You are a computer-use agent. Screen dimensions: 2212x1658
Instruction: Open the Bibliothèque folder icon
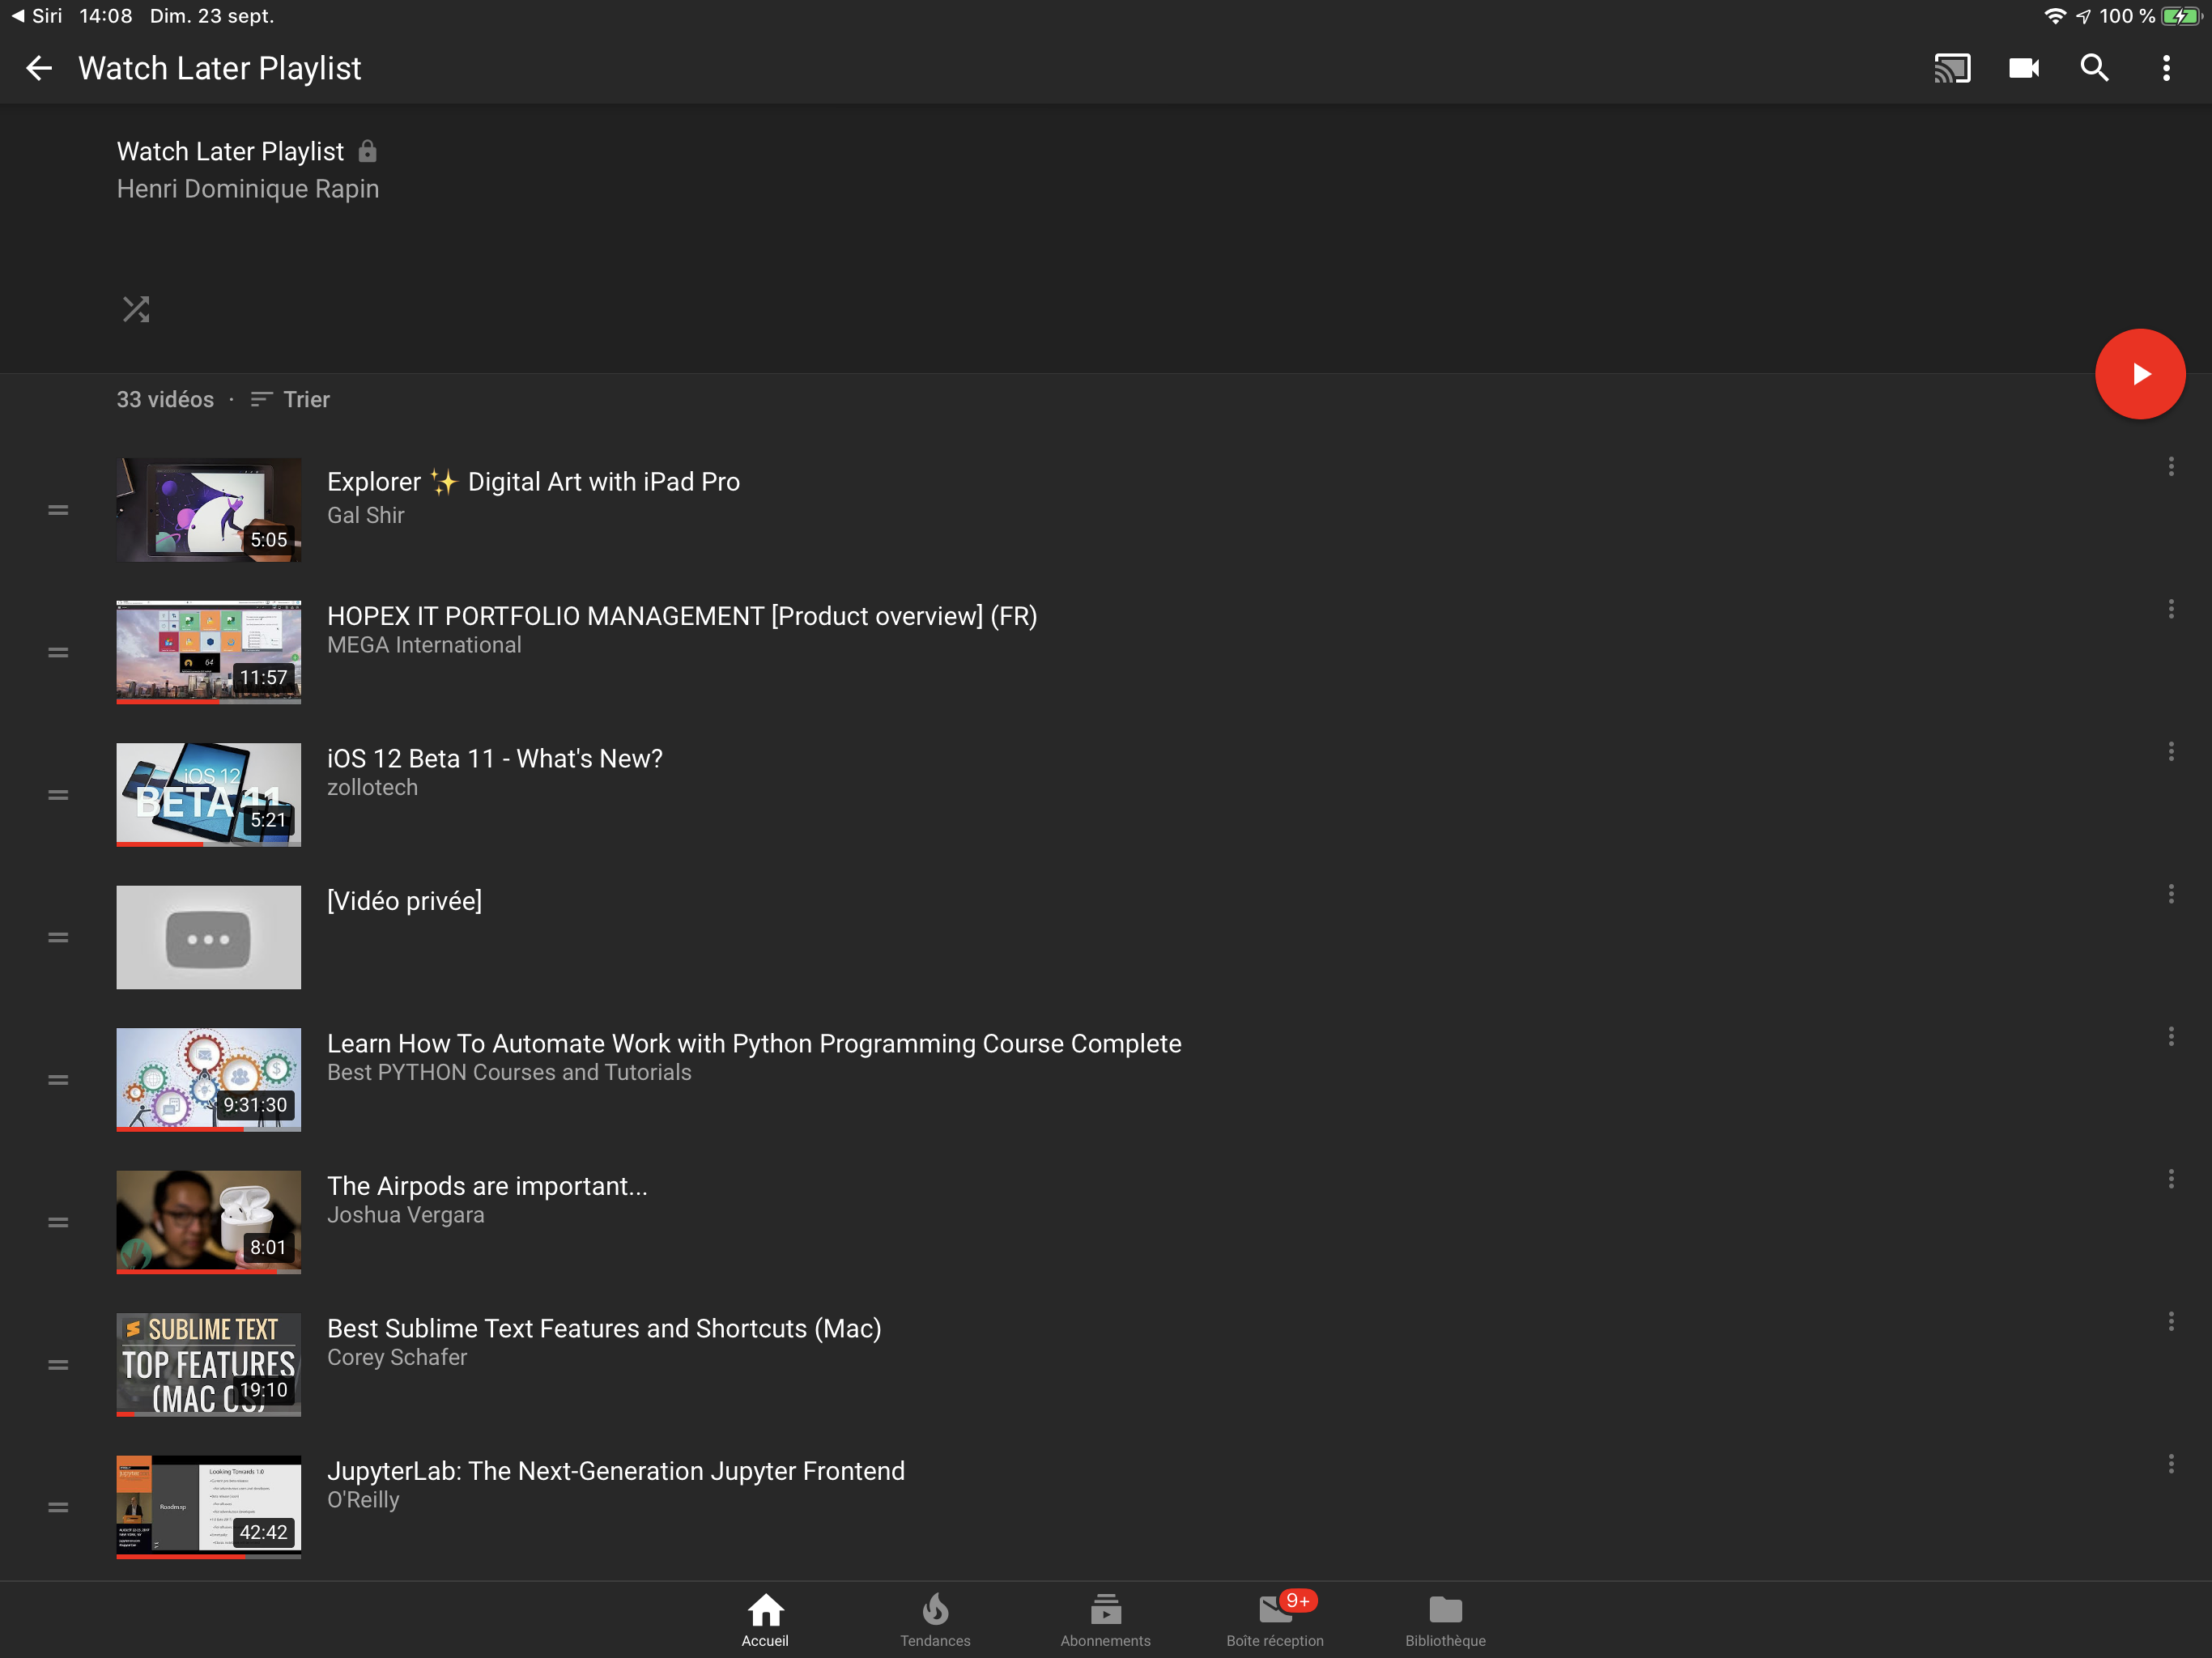click(x=1444, y=1610)
